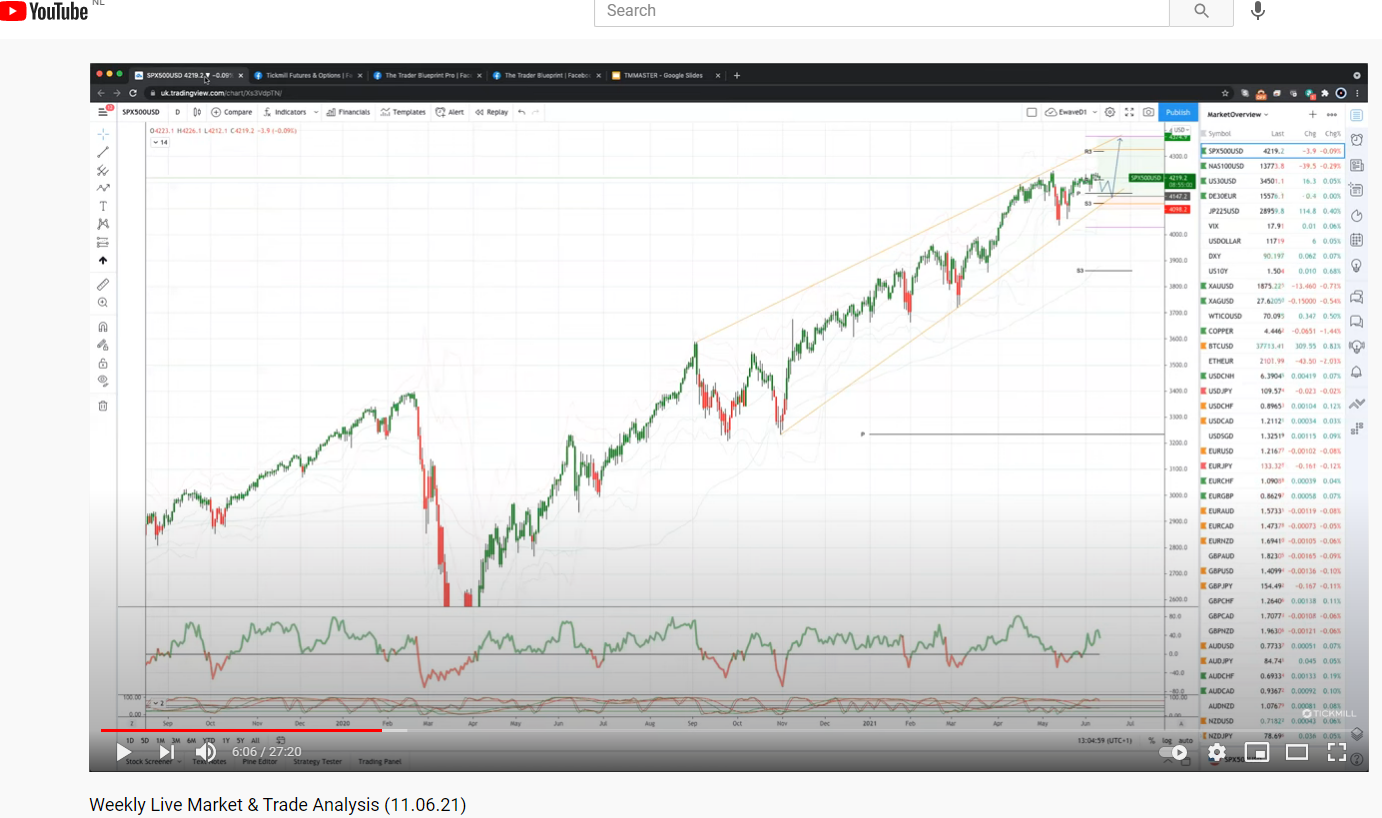
Task: Select the crosshair cursor tool
Action: pos(103,133)
